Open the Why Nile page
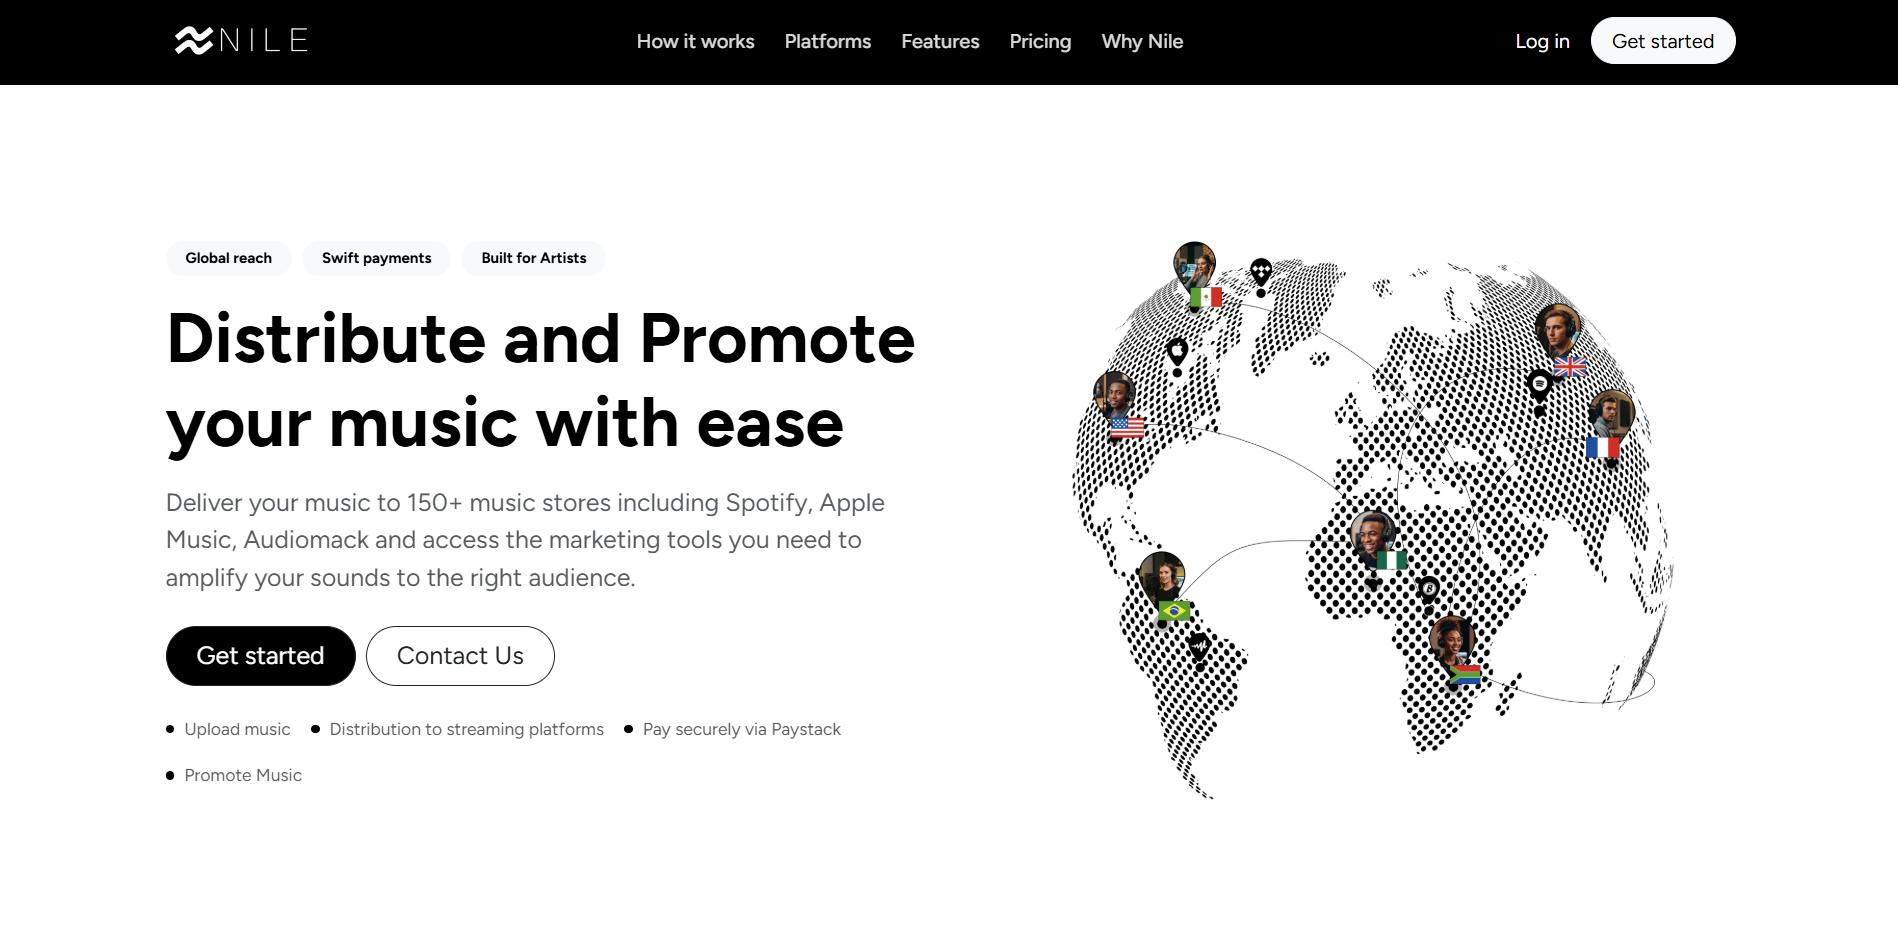 1142,42
